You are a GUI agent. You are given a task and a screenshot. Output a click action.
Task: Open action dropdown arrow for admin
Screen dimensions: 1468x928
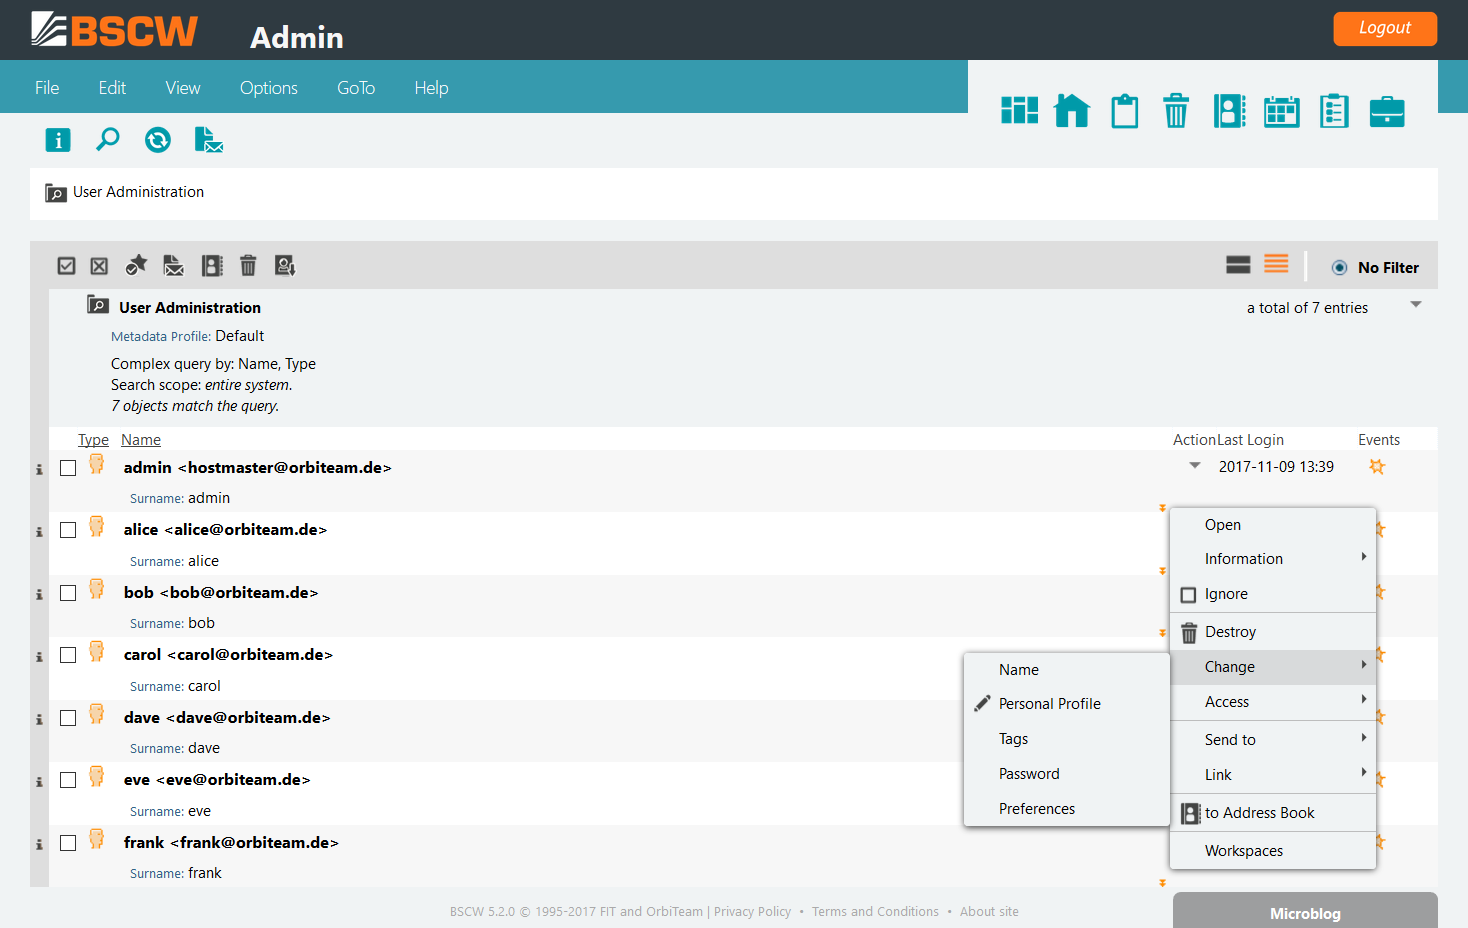pyautogui.click(x=1194, y=465)
